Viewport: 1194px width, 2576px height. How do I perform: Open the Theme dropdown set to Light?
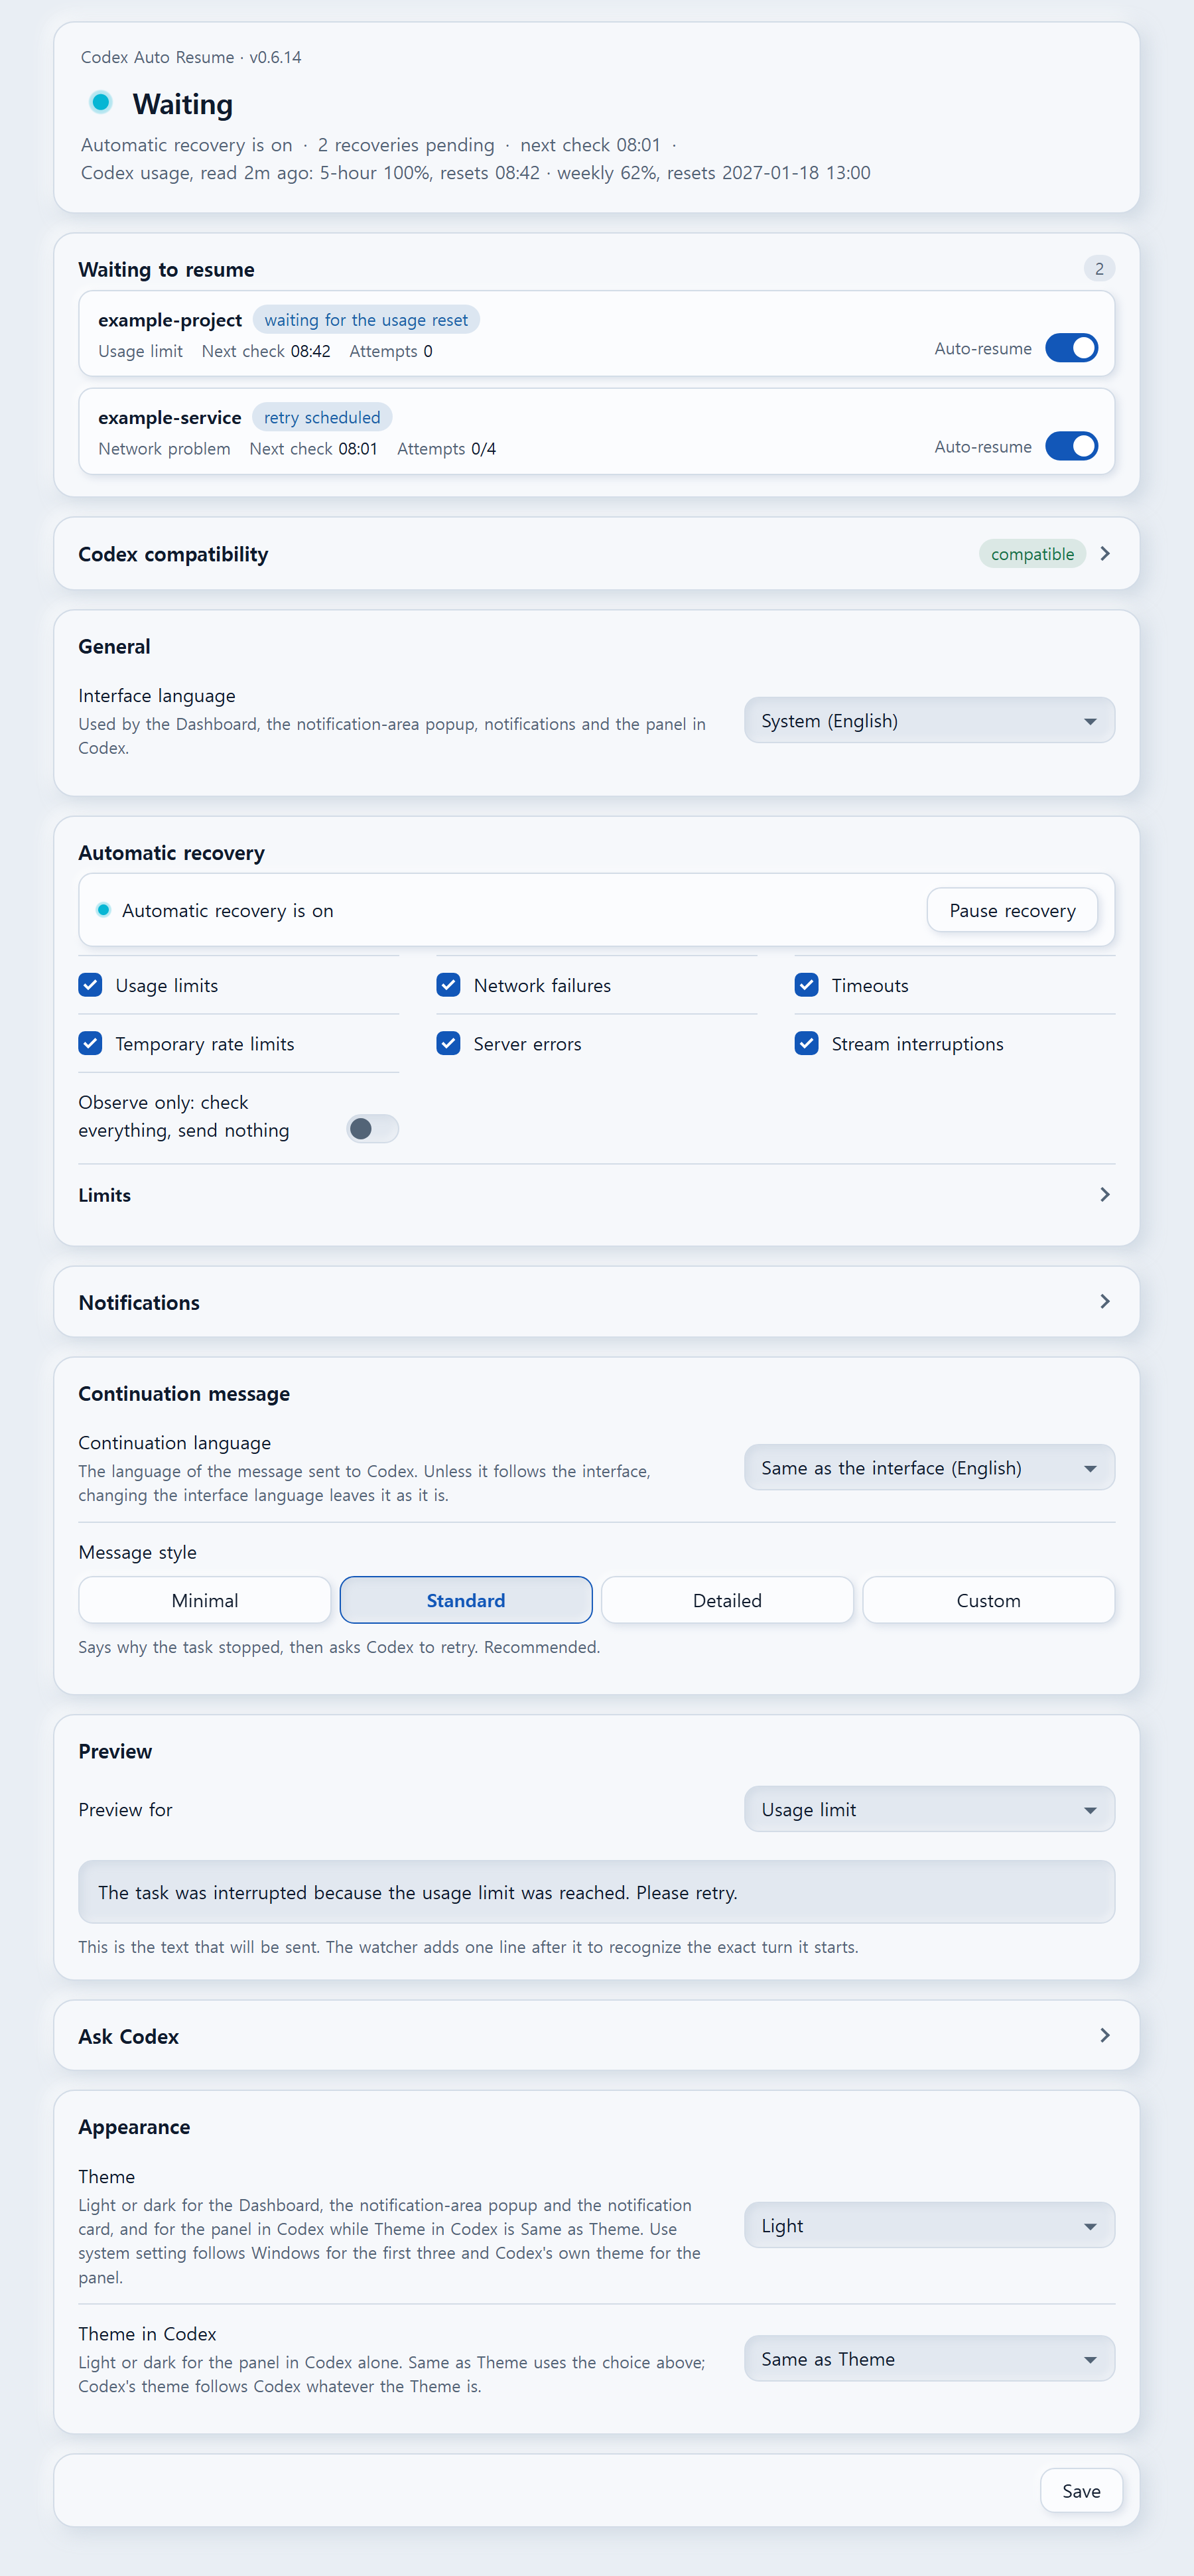click(x=929, y=2226)
